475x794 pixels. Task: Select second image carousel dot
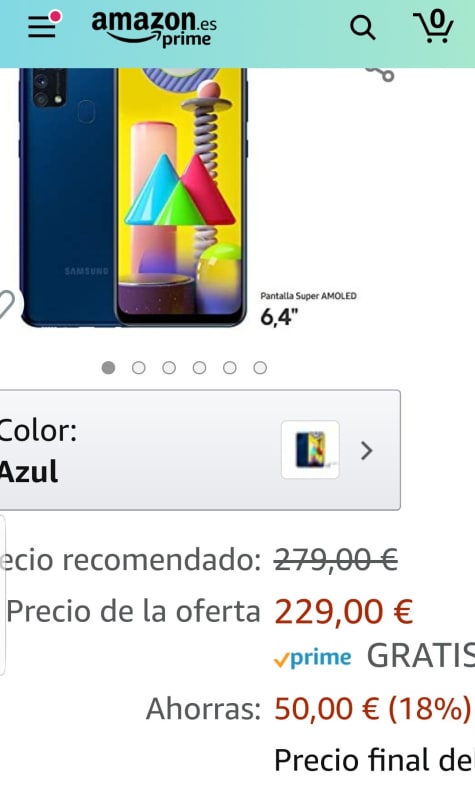pos(138,368)
